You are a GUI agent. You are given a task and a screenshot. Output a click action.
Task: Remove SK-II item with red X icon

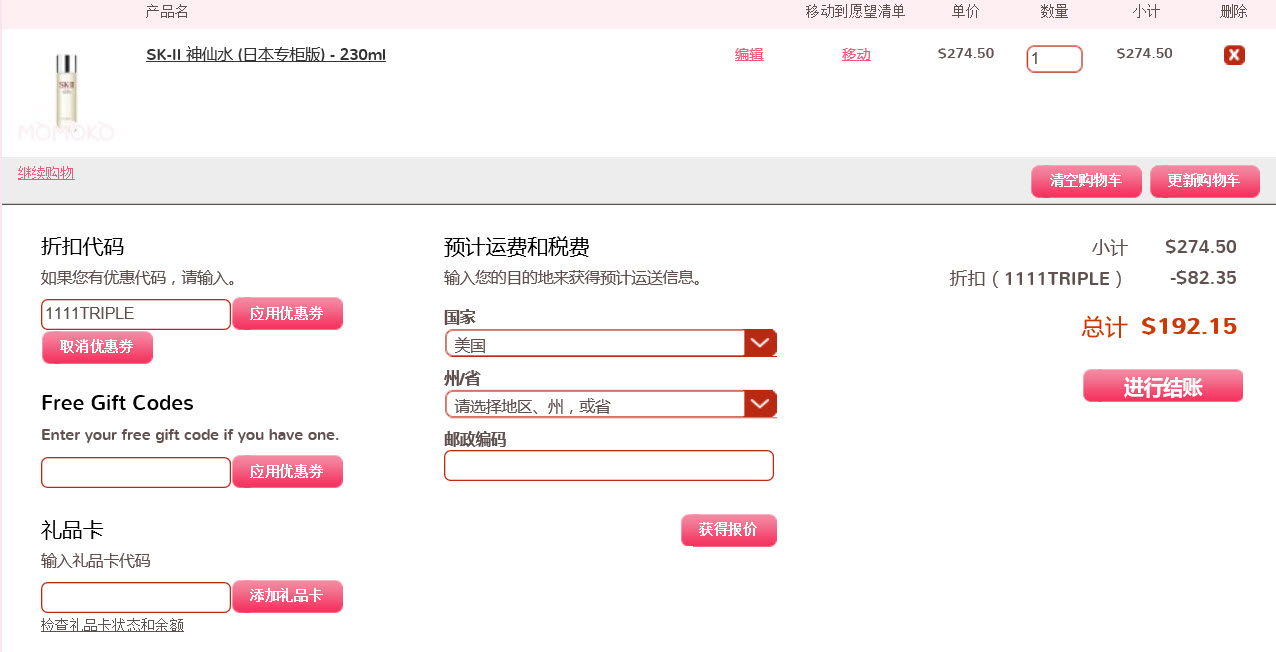[1234, 55]
